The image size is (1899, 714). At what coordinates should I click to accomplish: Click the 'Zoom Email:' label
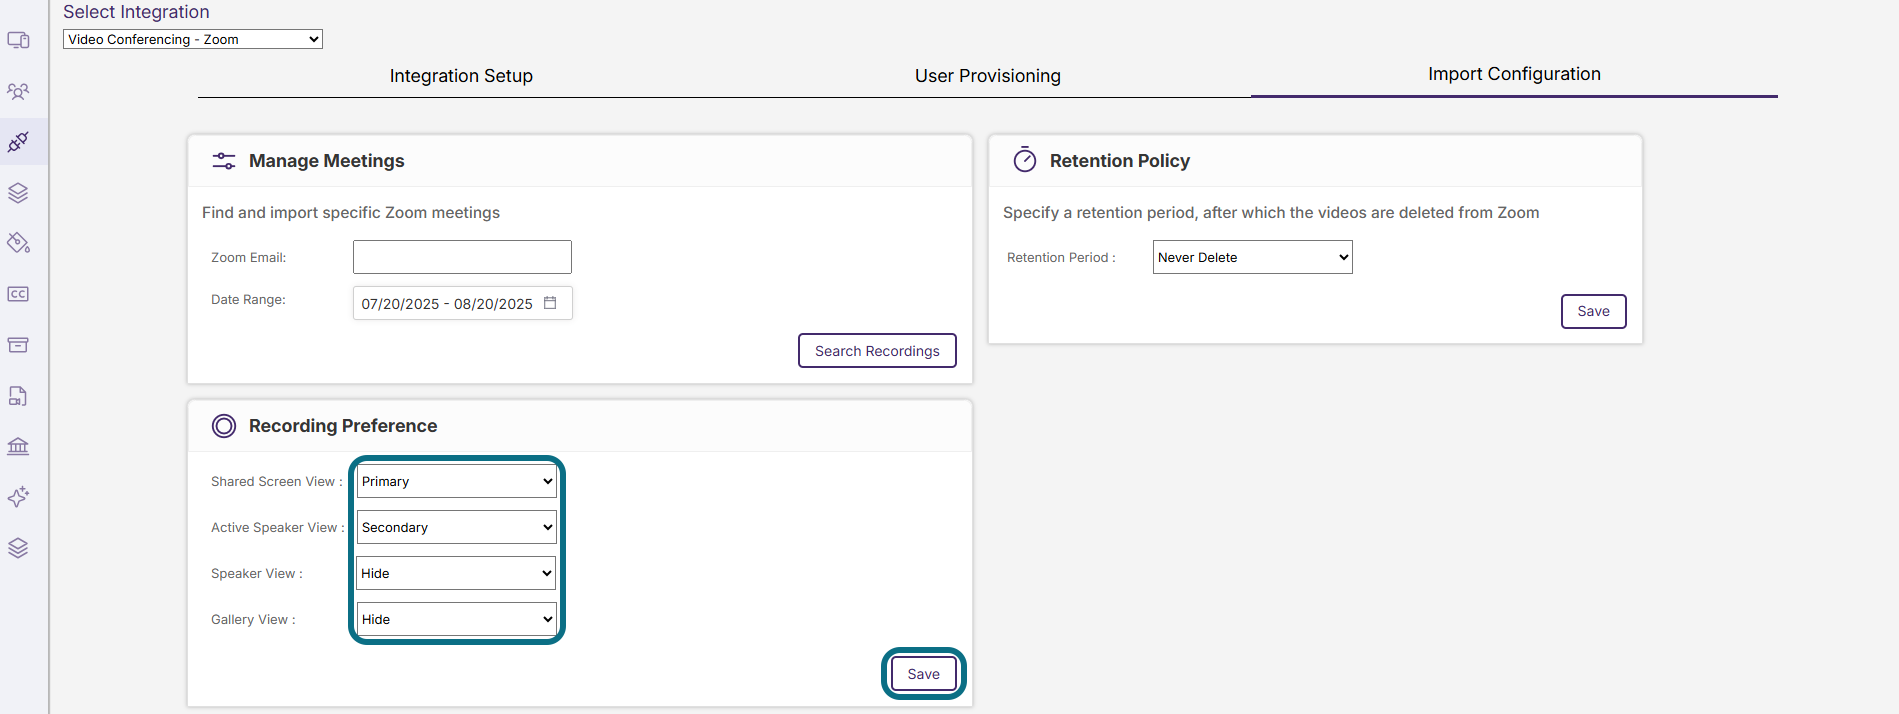point(248,258)
